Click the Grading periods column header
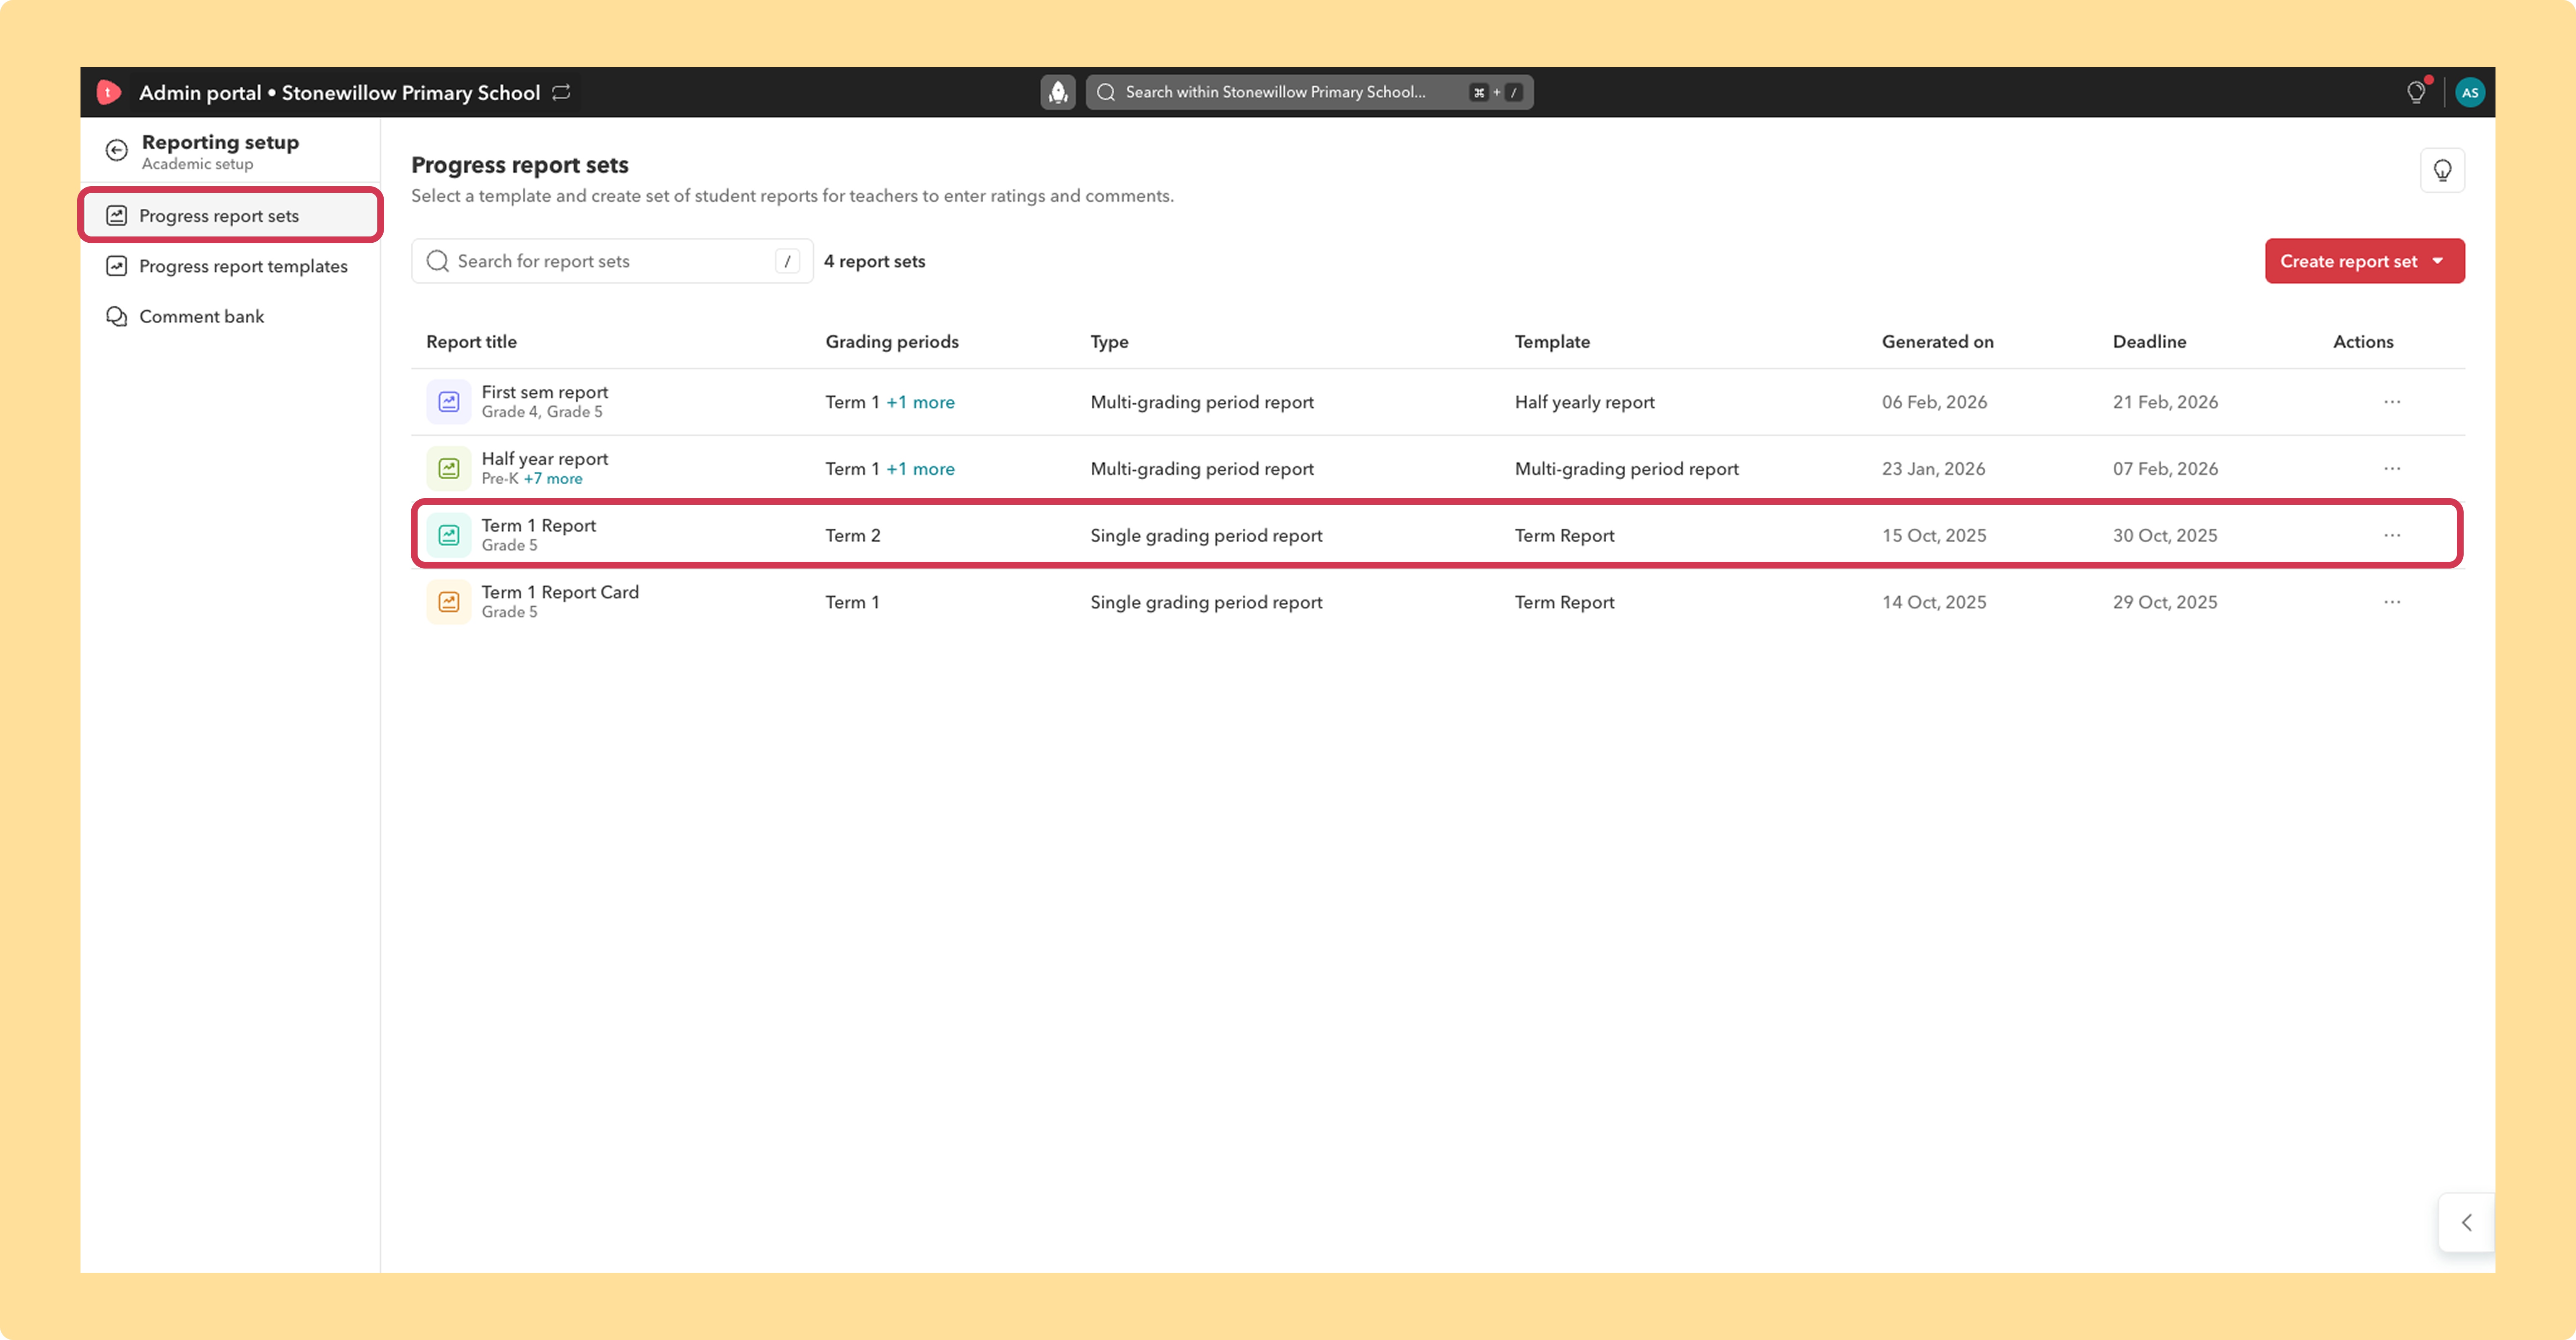The width and height of the screenshot is (2576, 1340). click(x=892, y=342)
